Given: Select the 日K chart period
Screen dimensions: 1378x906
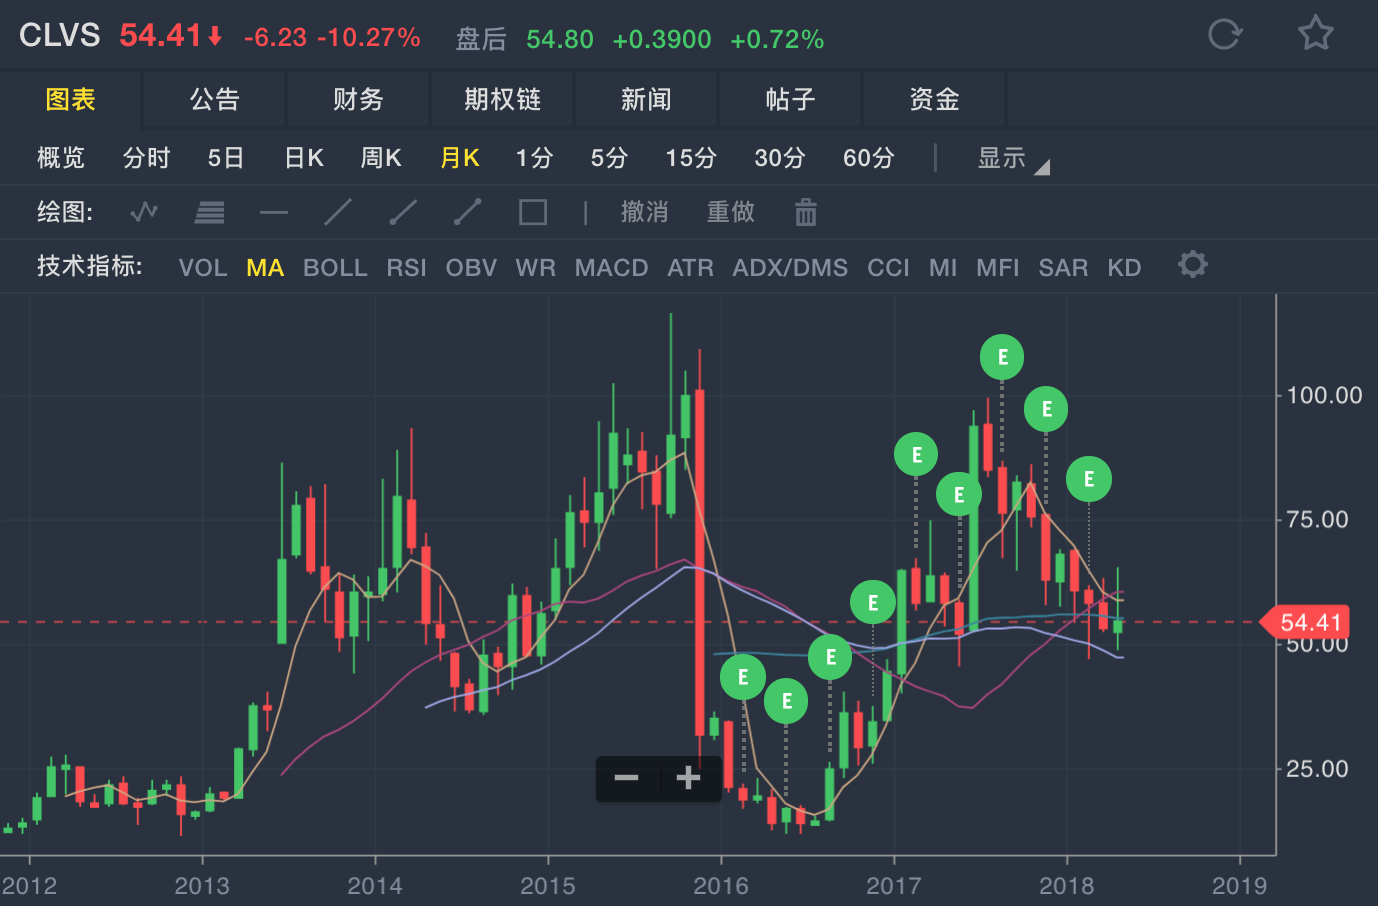Looking at the screenshot, I should pyautogui.click(x=304, y=158).
